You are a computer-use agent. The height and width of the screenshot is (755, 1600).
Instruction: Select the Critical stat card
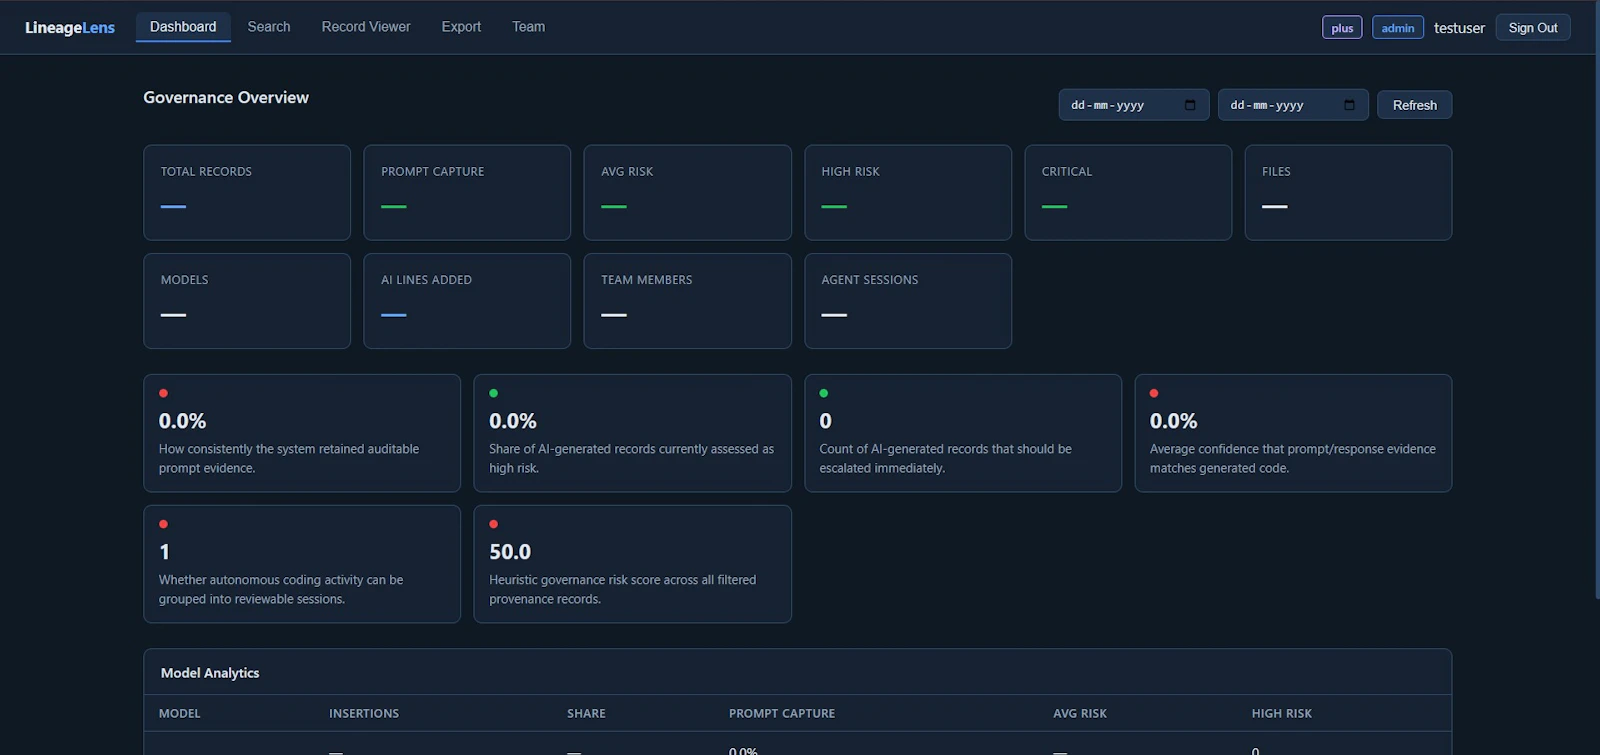click(x=1128, y=192)
